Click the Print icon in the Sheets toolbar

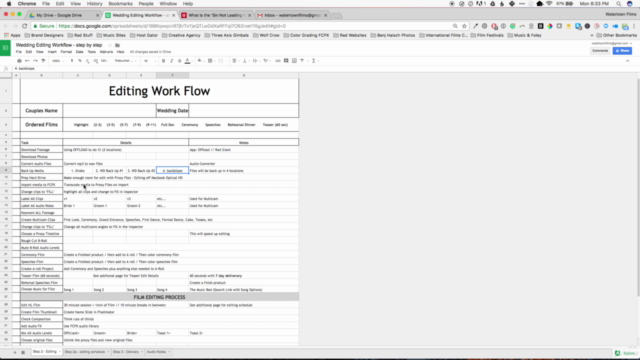19,61
